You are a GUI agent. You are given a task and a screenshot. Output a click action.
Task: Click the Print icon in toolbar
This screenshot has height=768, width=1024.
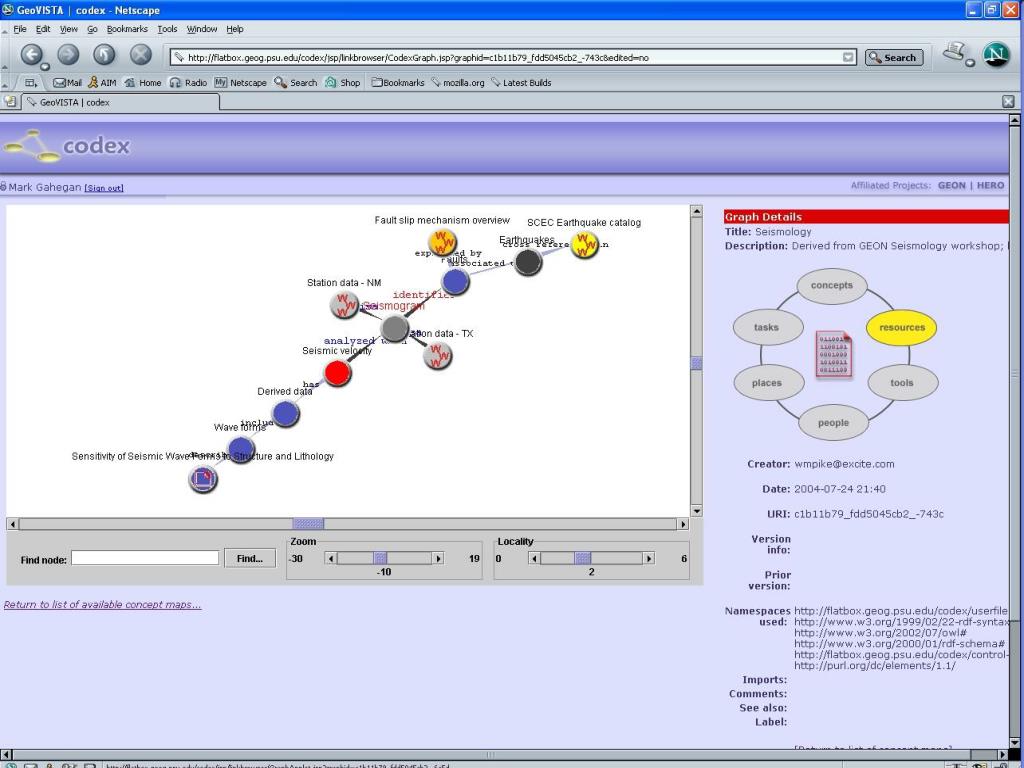coord(955,53)
